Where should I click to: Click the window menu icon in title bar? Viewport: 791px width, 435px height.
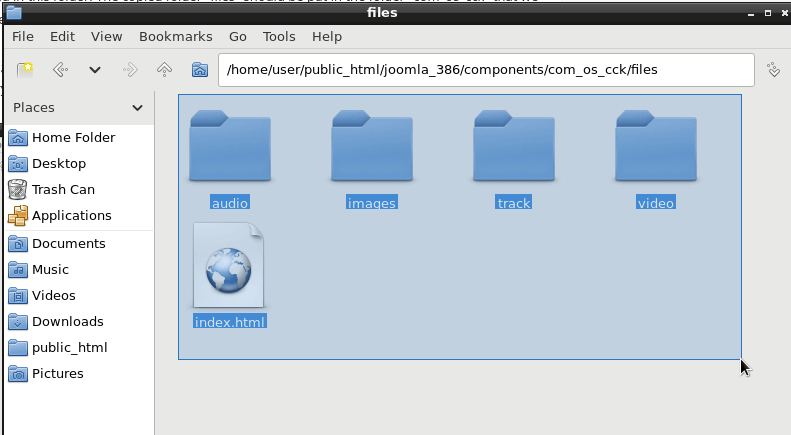[x=14, y=13]
